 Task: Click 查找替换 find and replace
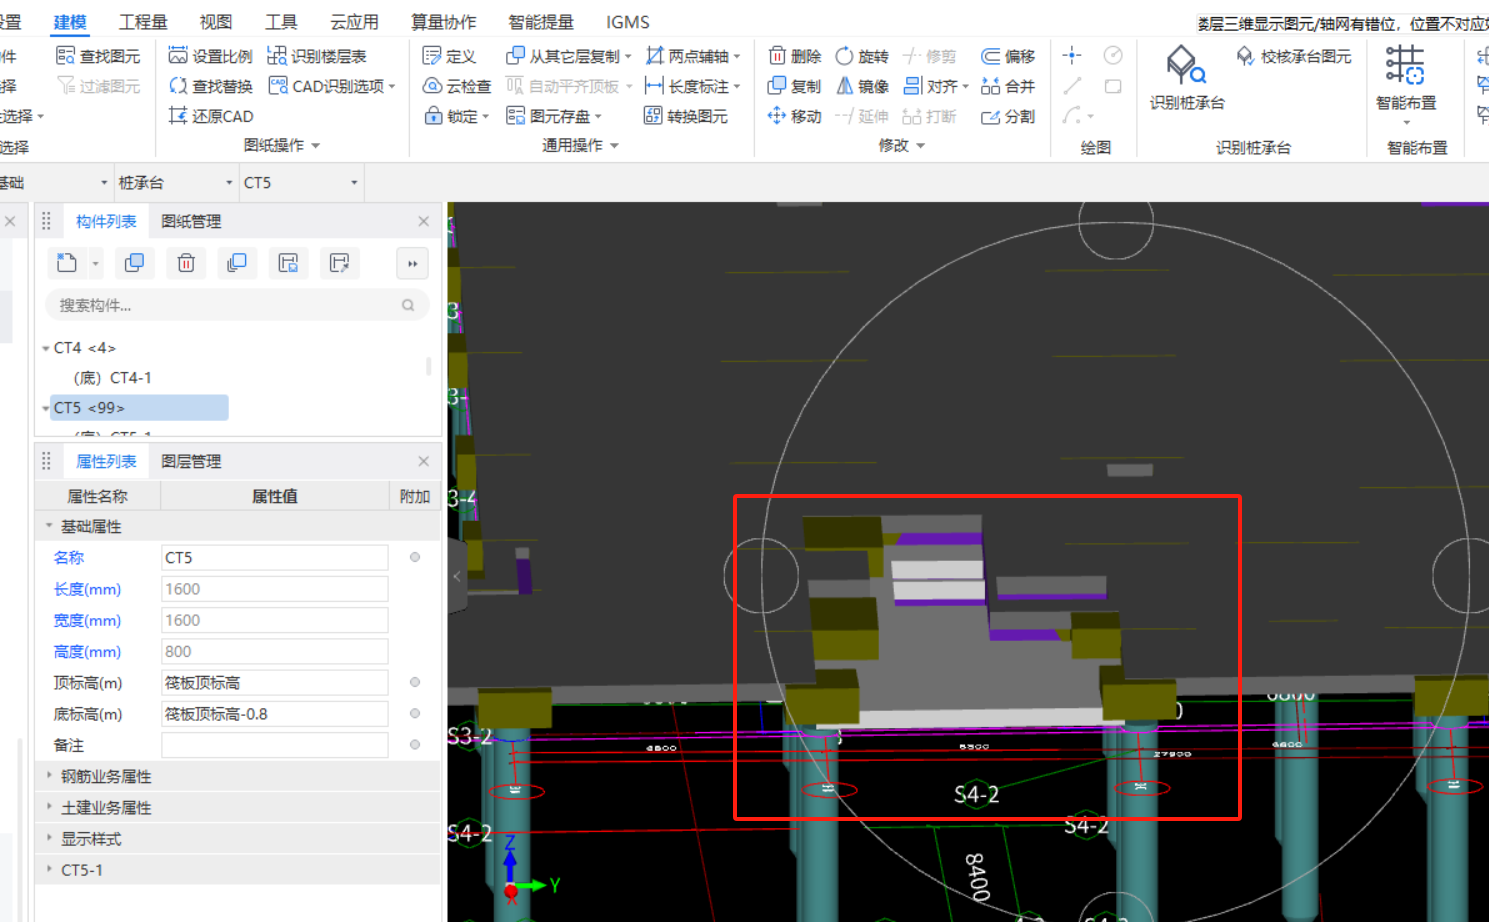210,86
